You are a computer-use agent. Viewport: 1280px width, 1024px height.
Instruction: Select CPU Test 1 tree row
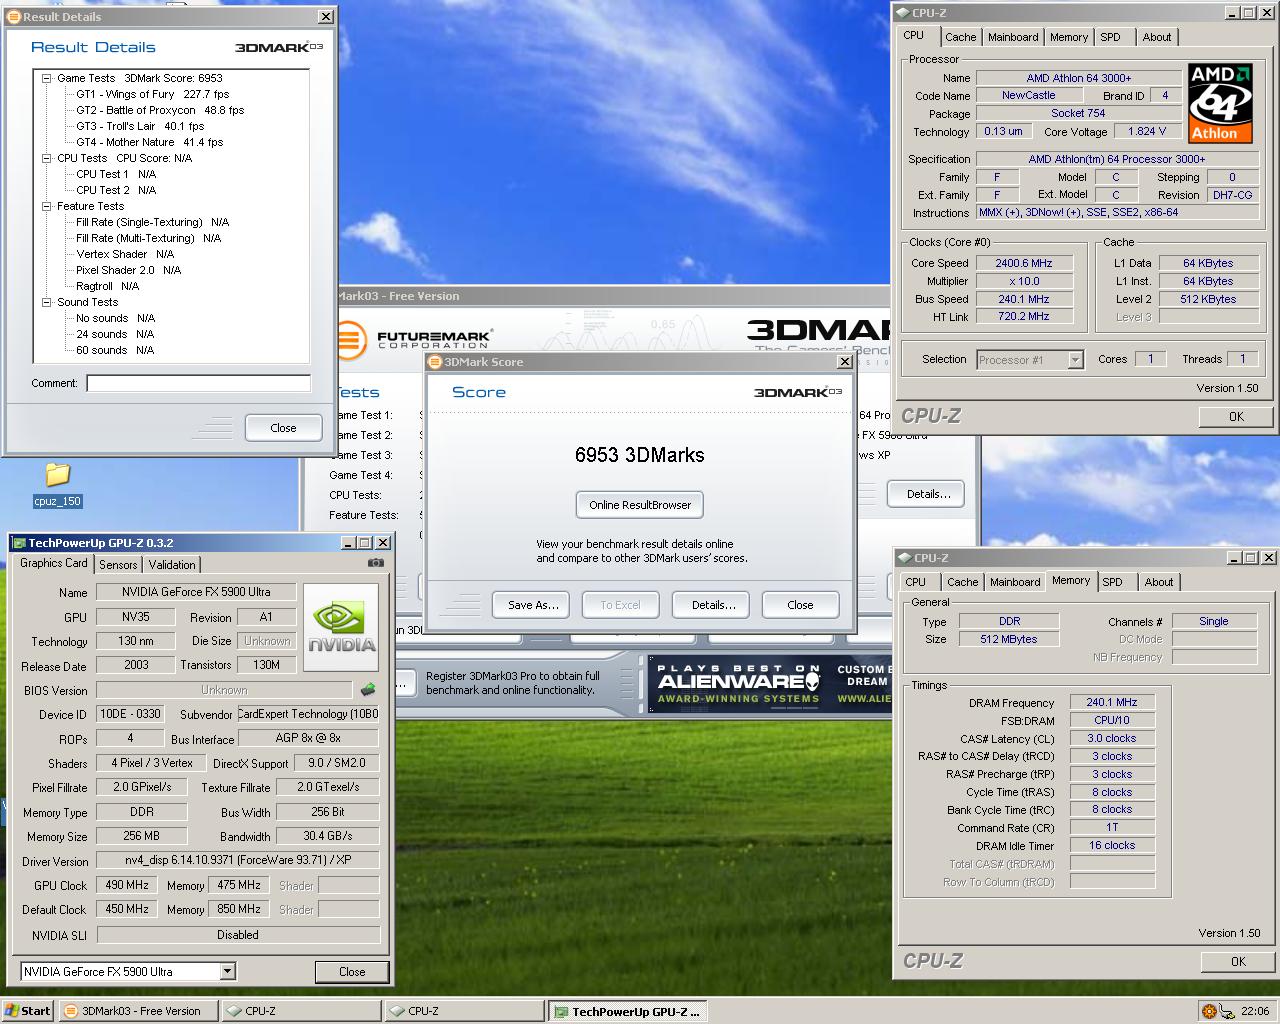click(x=116, y=174)
